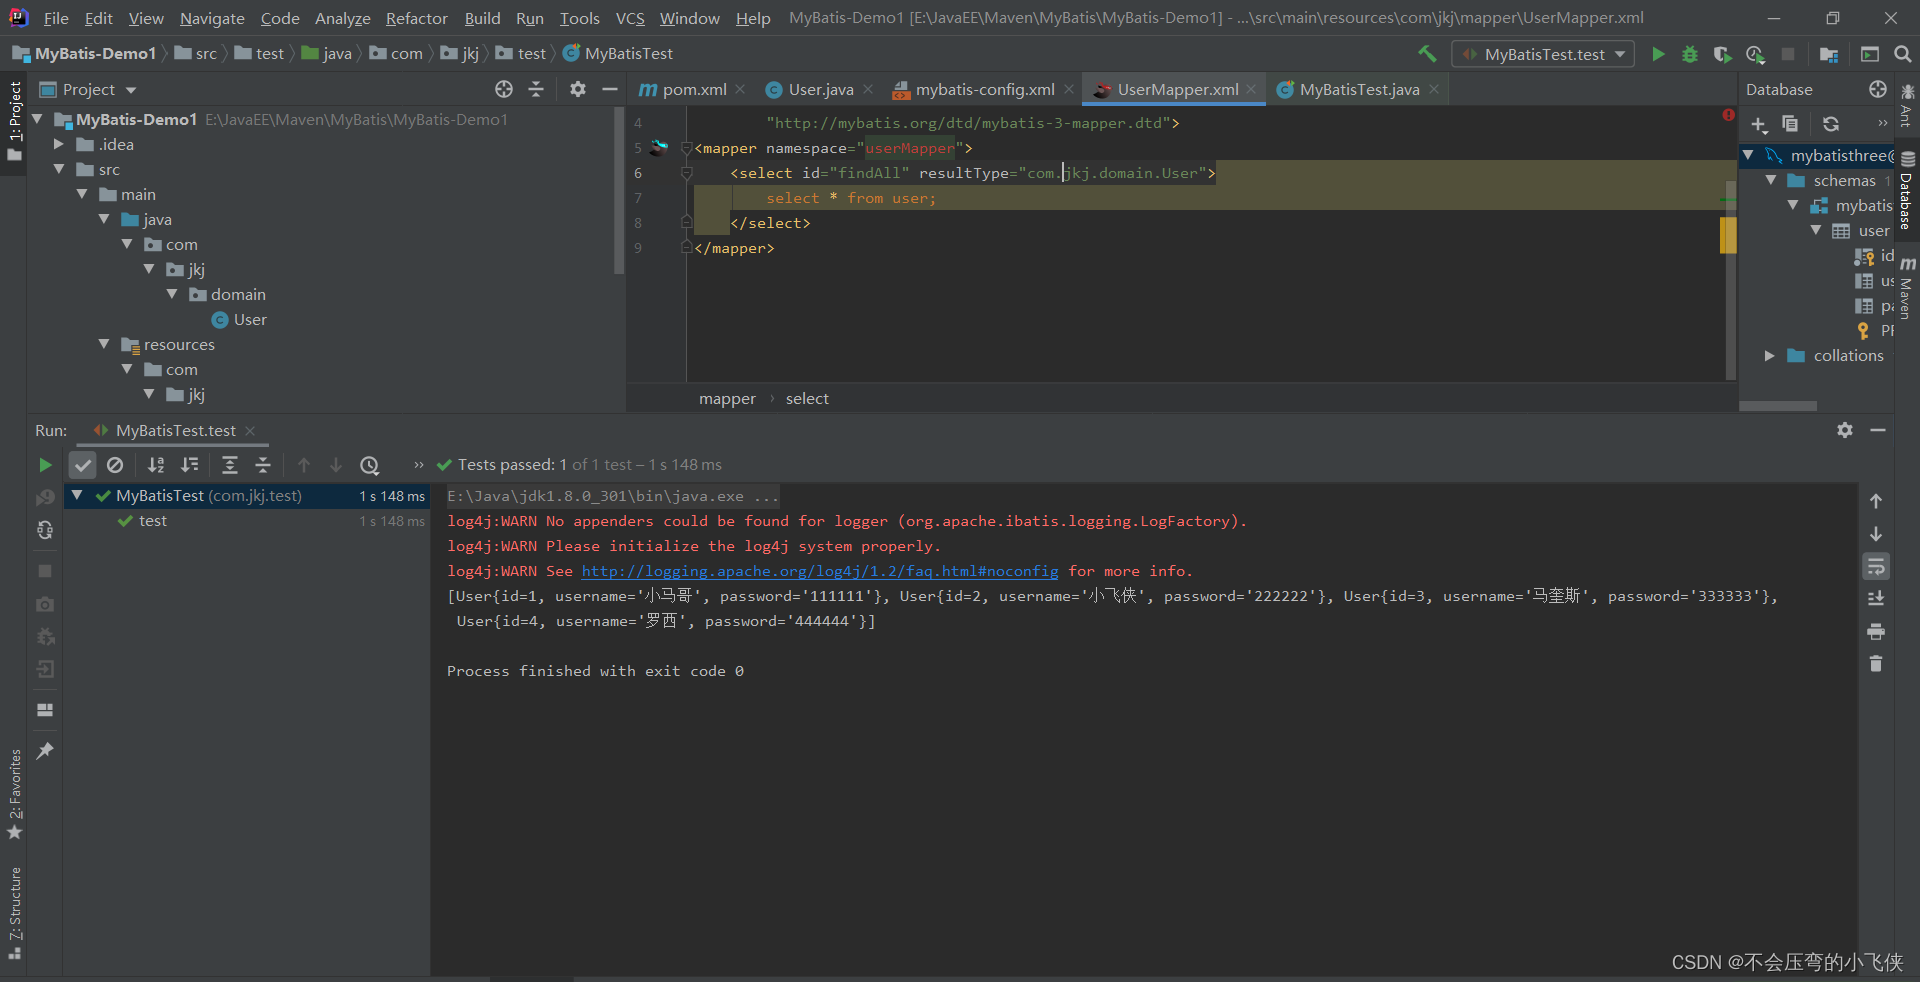
Task: Rerun the test in Run panel
Action: click(45, 465)
